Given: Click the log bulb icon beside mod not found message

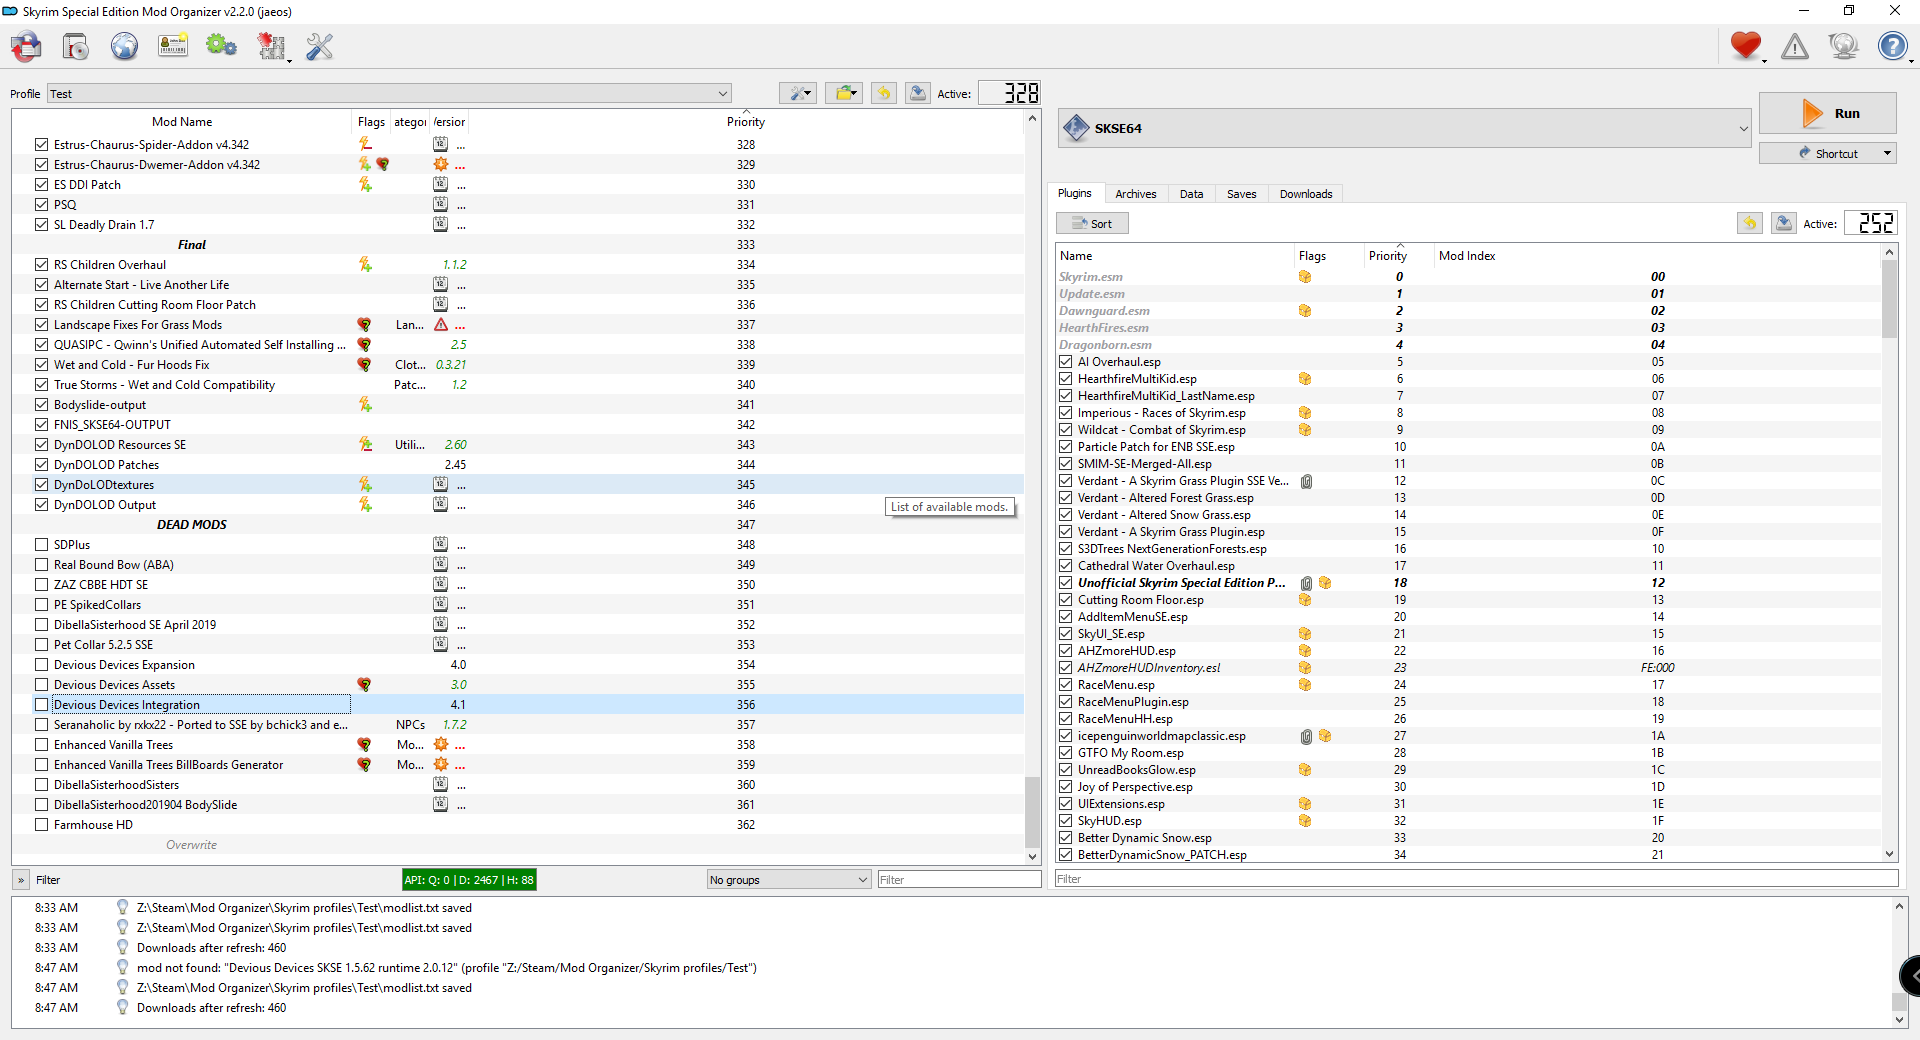Looking at the screenshot, I should (122, 967).
